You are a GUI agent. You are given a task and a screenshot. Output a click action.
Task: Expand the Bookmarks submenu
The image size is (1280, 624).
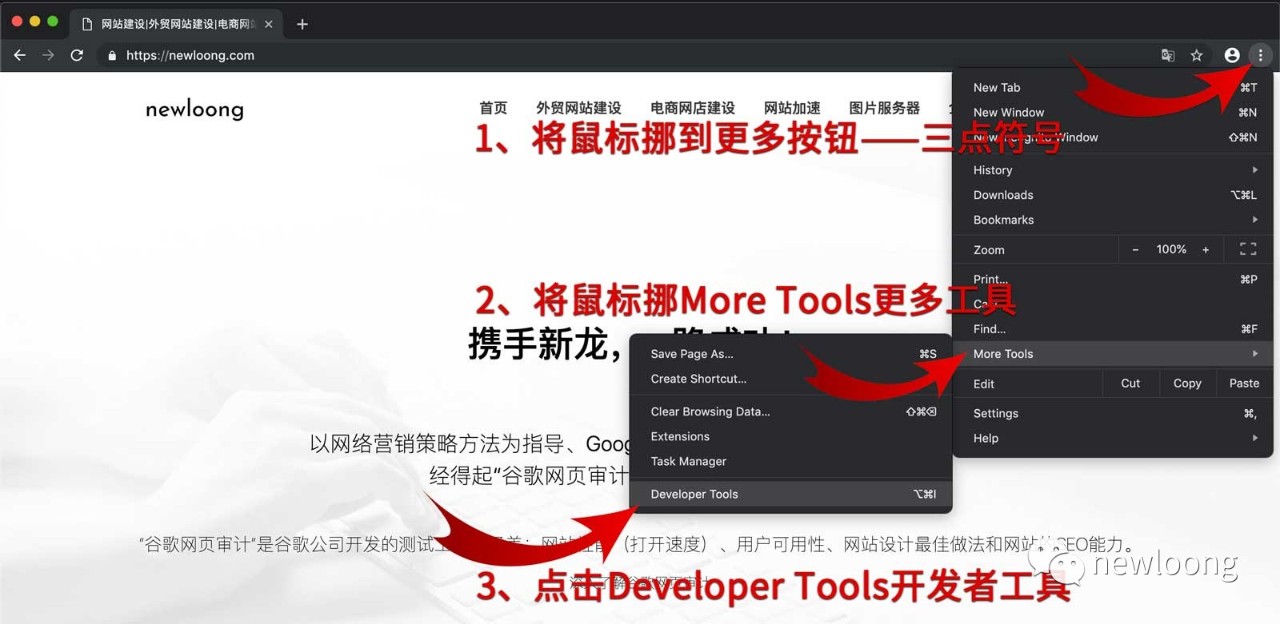[1003, 219]
